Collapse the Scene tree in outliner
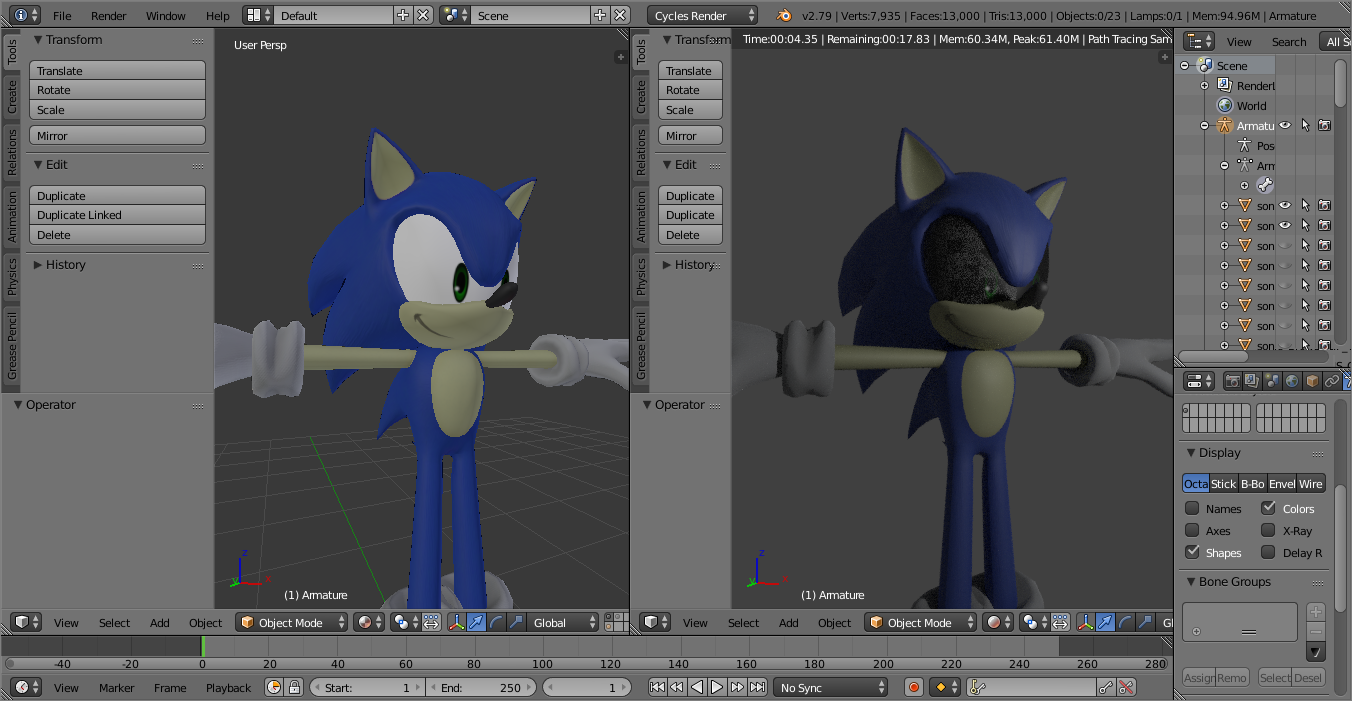This screenshot has height=701, width=1352. (1185, 65)
